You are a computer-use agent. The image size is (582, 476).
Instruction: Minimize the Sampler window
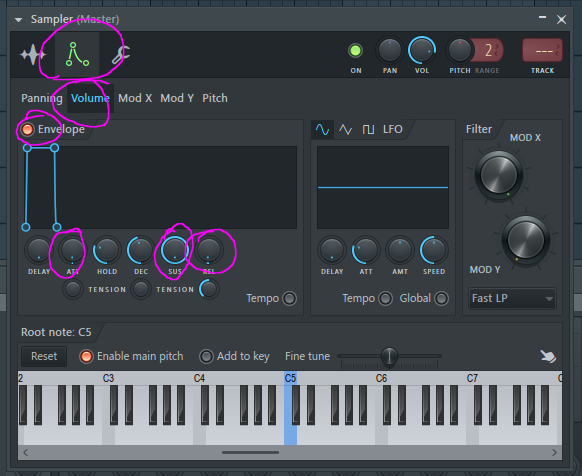pos(542,17)
